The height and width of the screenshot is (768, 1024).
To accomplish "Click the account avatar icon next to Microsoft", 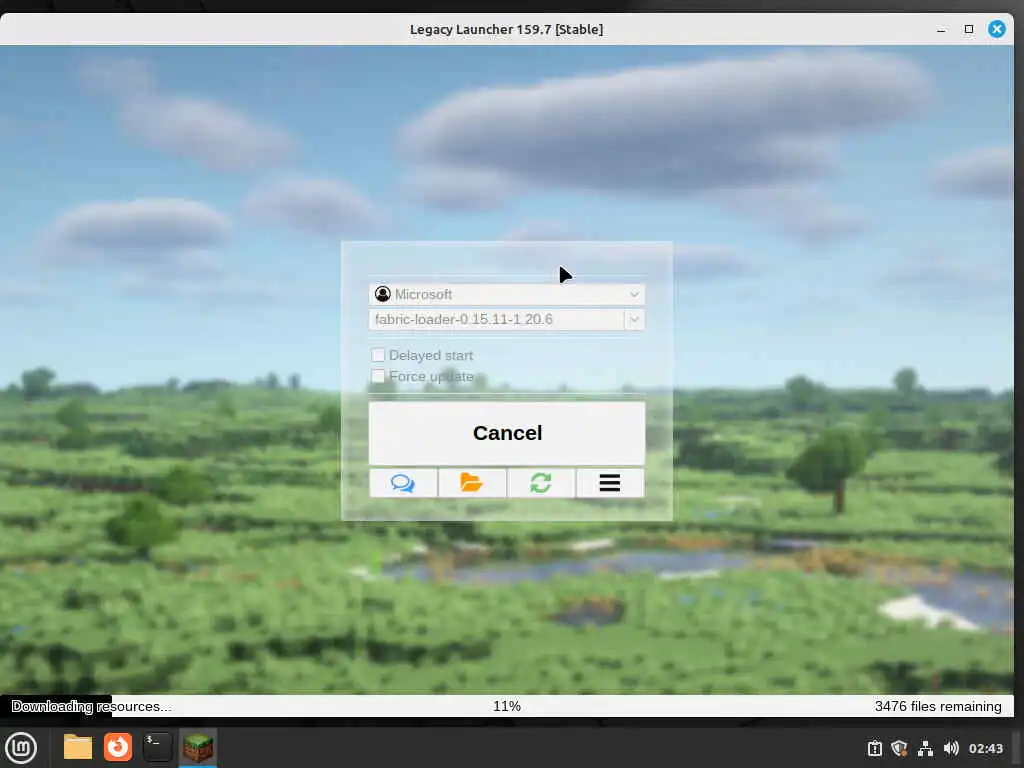I will [x=383, y=295].
